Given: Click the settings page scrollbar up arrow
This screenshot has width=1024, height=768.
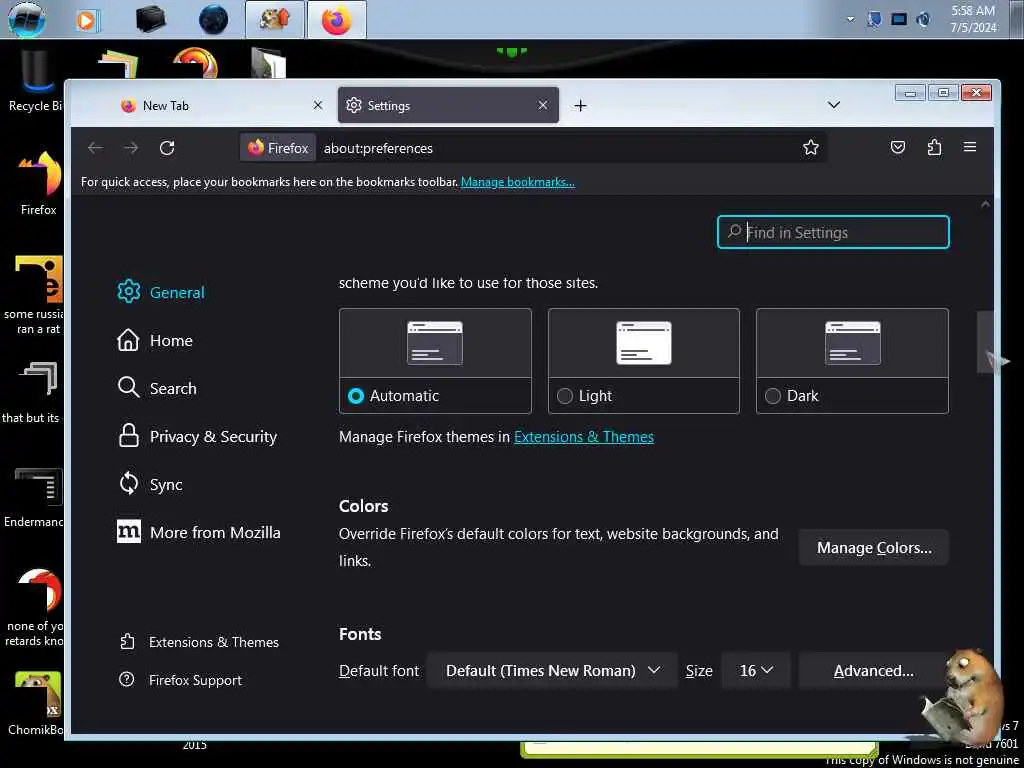Looking at the screenshot, I should point(985,204).
